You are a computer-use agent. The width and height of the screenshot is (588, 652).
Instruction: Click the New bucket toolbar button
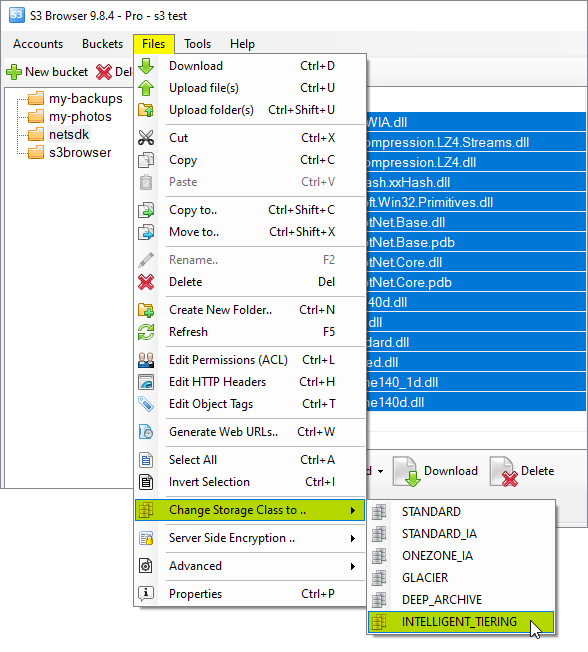point(47,72)
